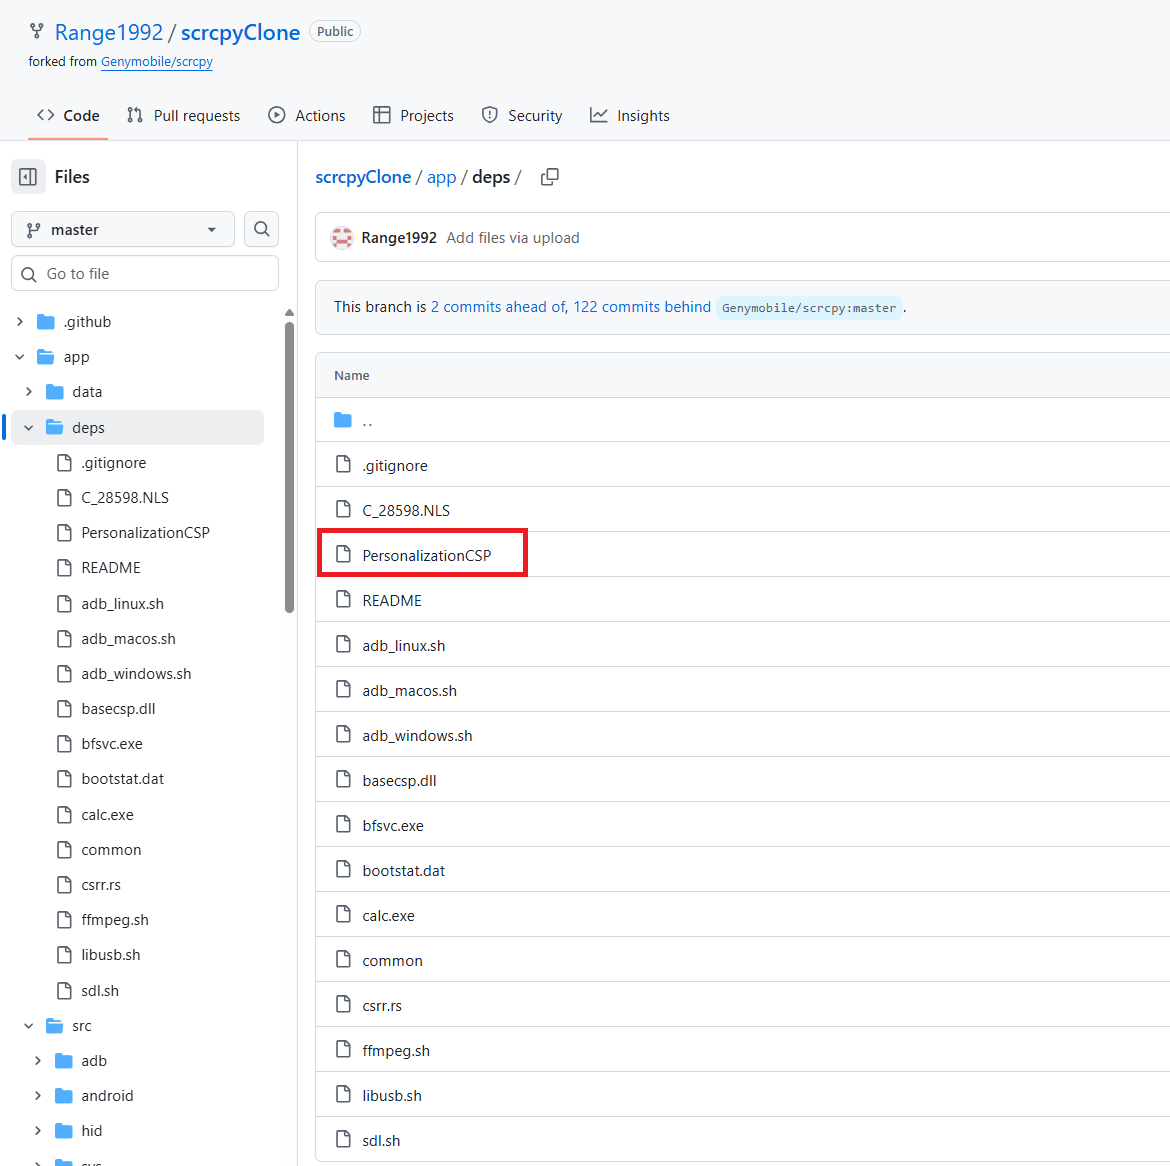Open the Pull requests tab
This screenshot has height=1166, width=1170.
(184, 116)
